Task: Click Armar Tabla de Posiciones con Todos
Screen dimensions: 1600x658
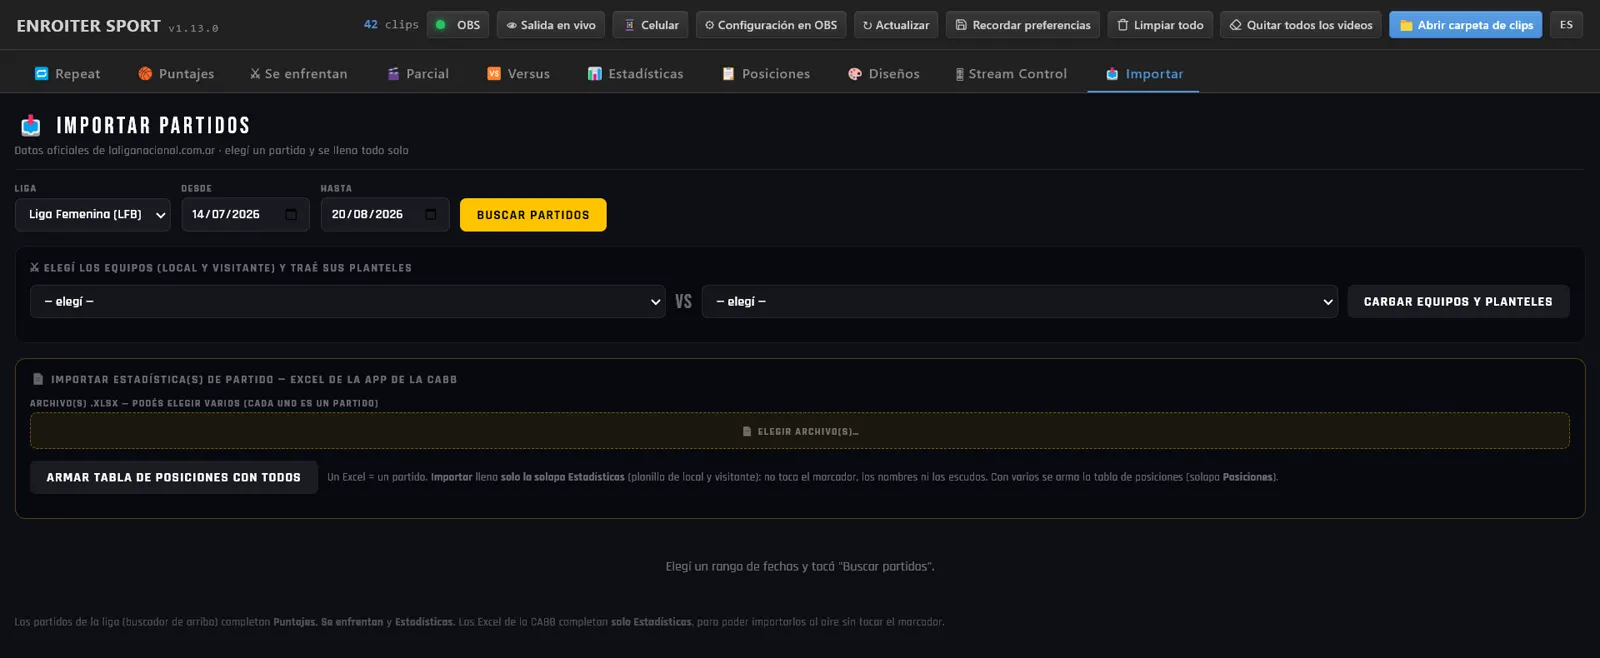Action: [x=174, y=477]
